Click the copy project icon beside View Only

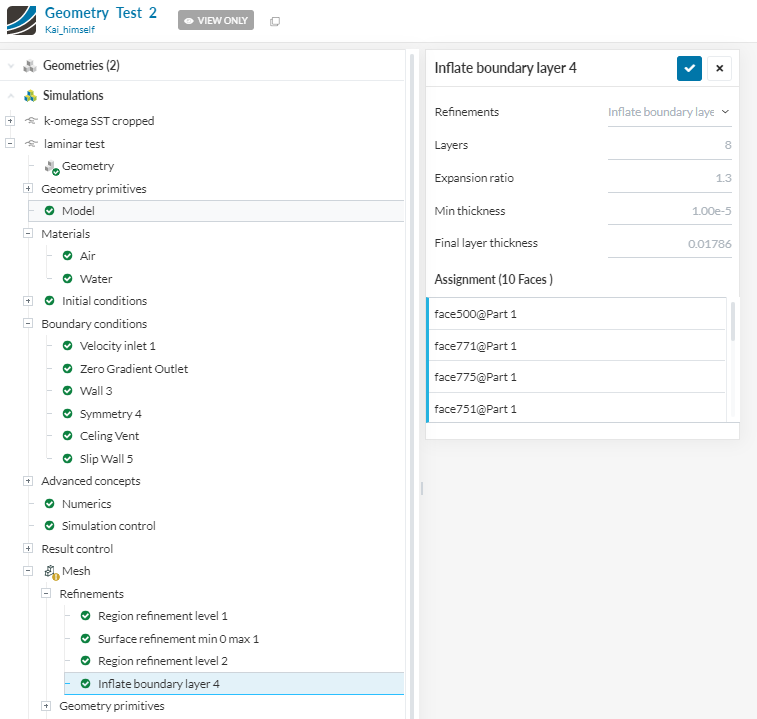click(x=275, y=21)
